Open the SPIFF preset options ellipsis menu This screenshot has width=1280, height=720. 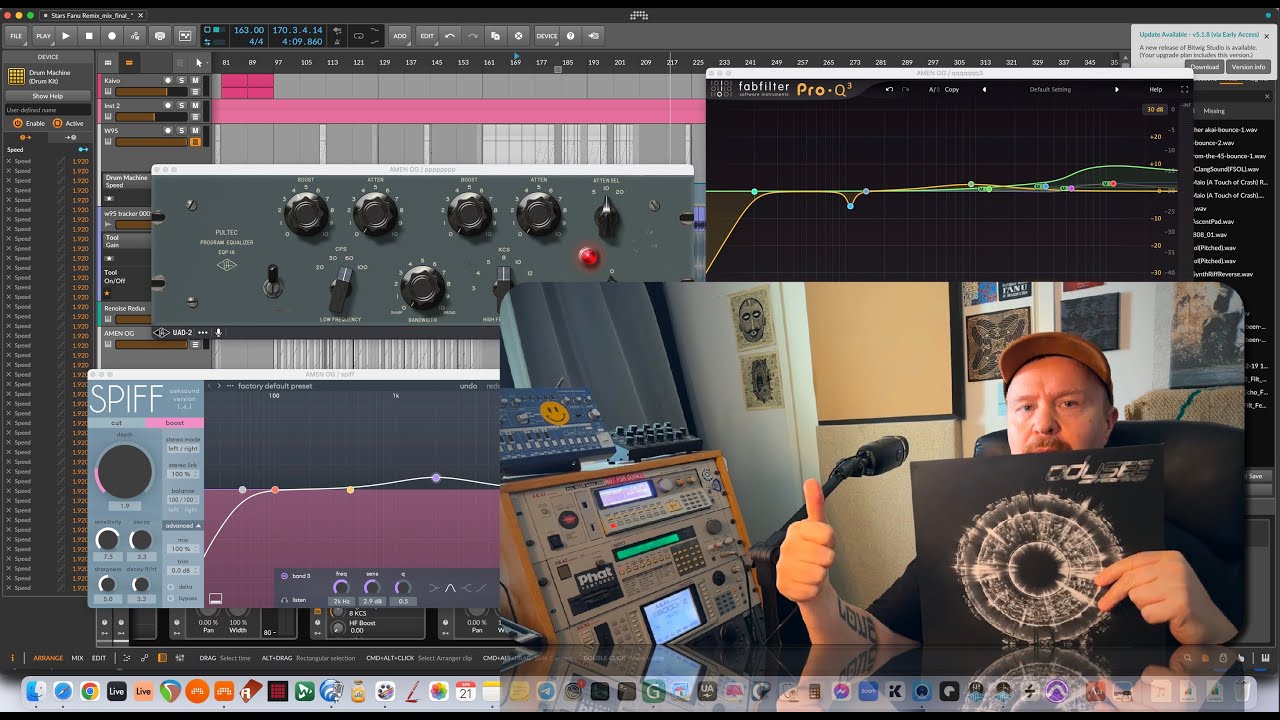pyautogui.click(x=230, y=386)
